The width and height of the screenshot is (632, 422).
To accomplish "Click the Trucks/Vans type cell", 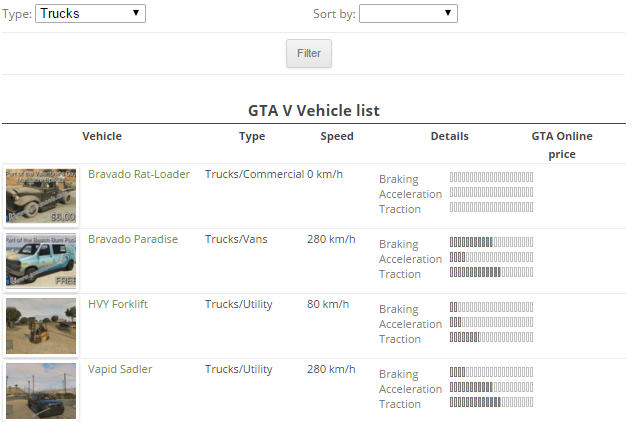I will point(236,239).
